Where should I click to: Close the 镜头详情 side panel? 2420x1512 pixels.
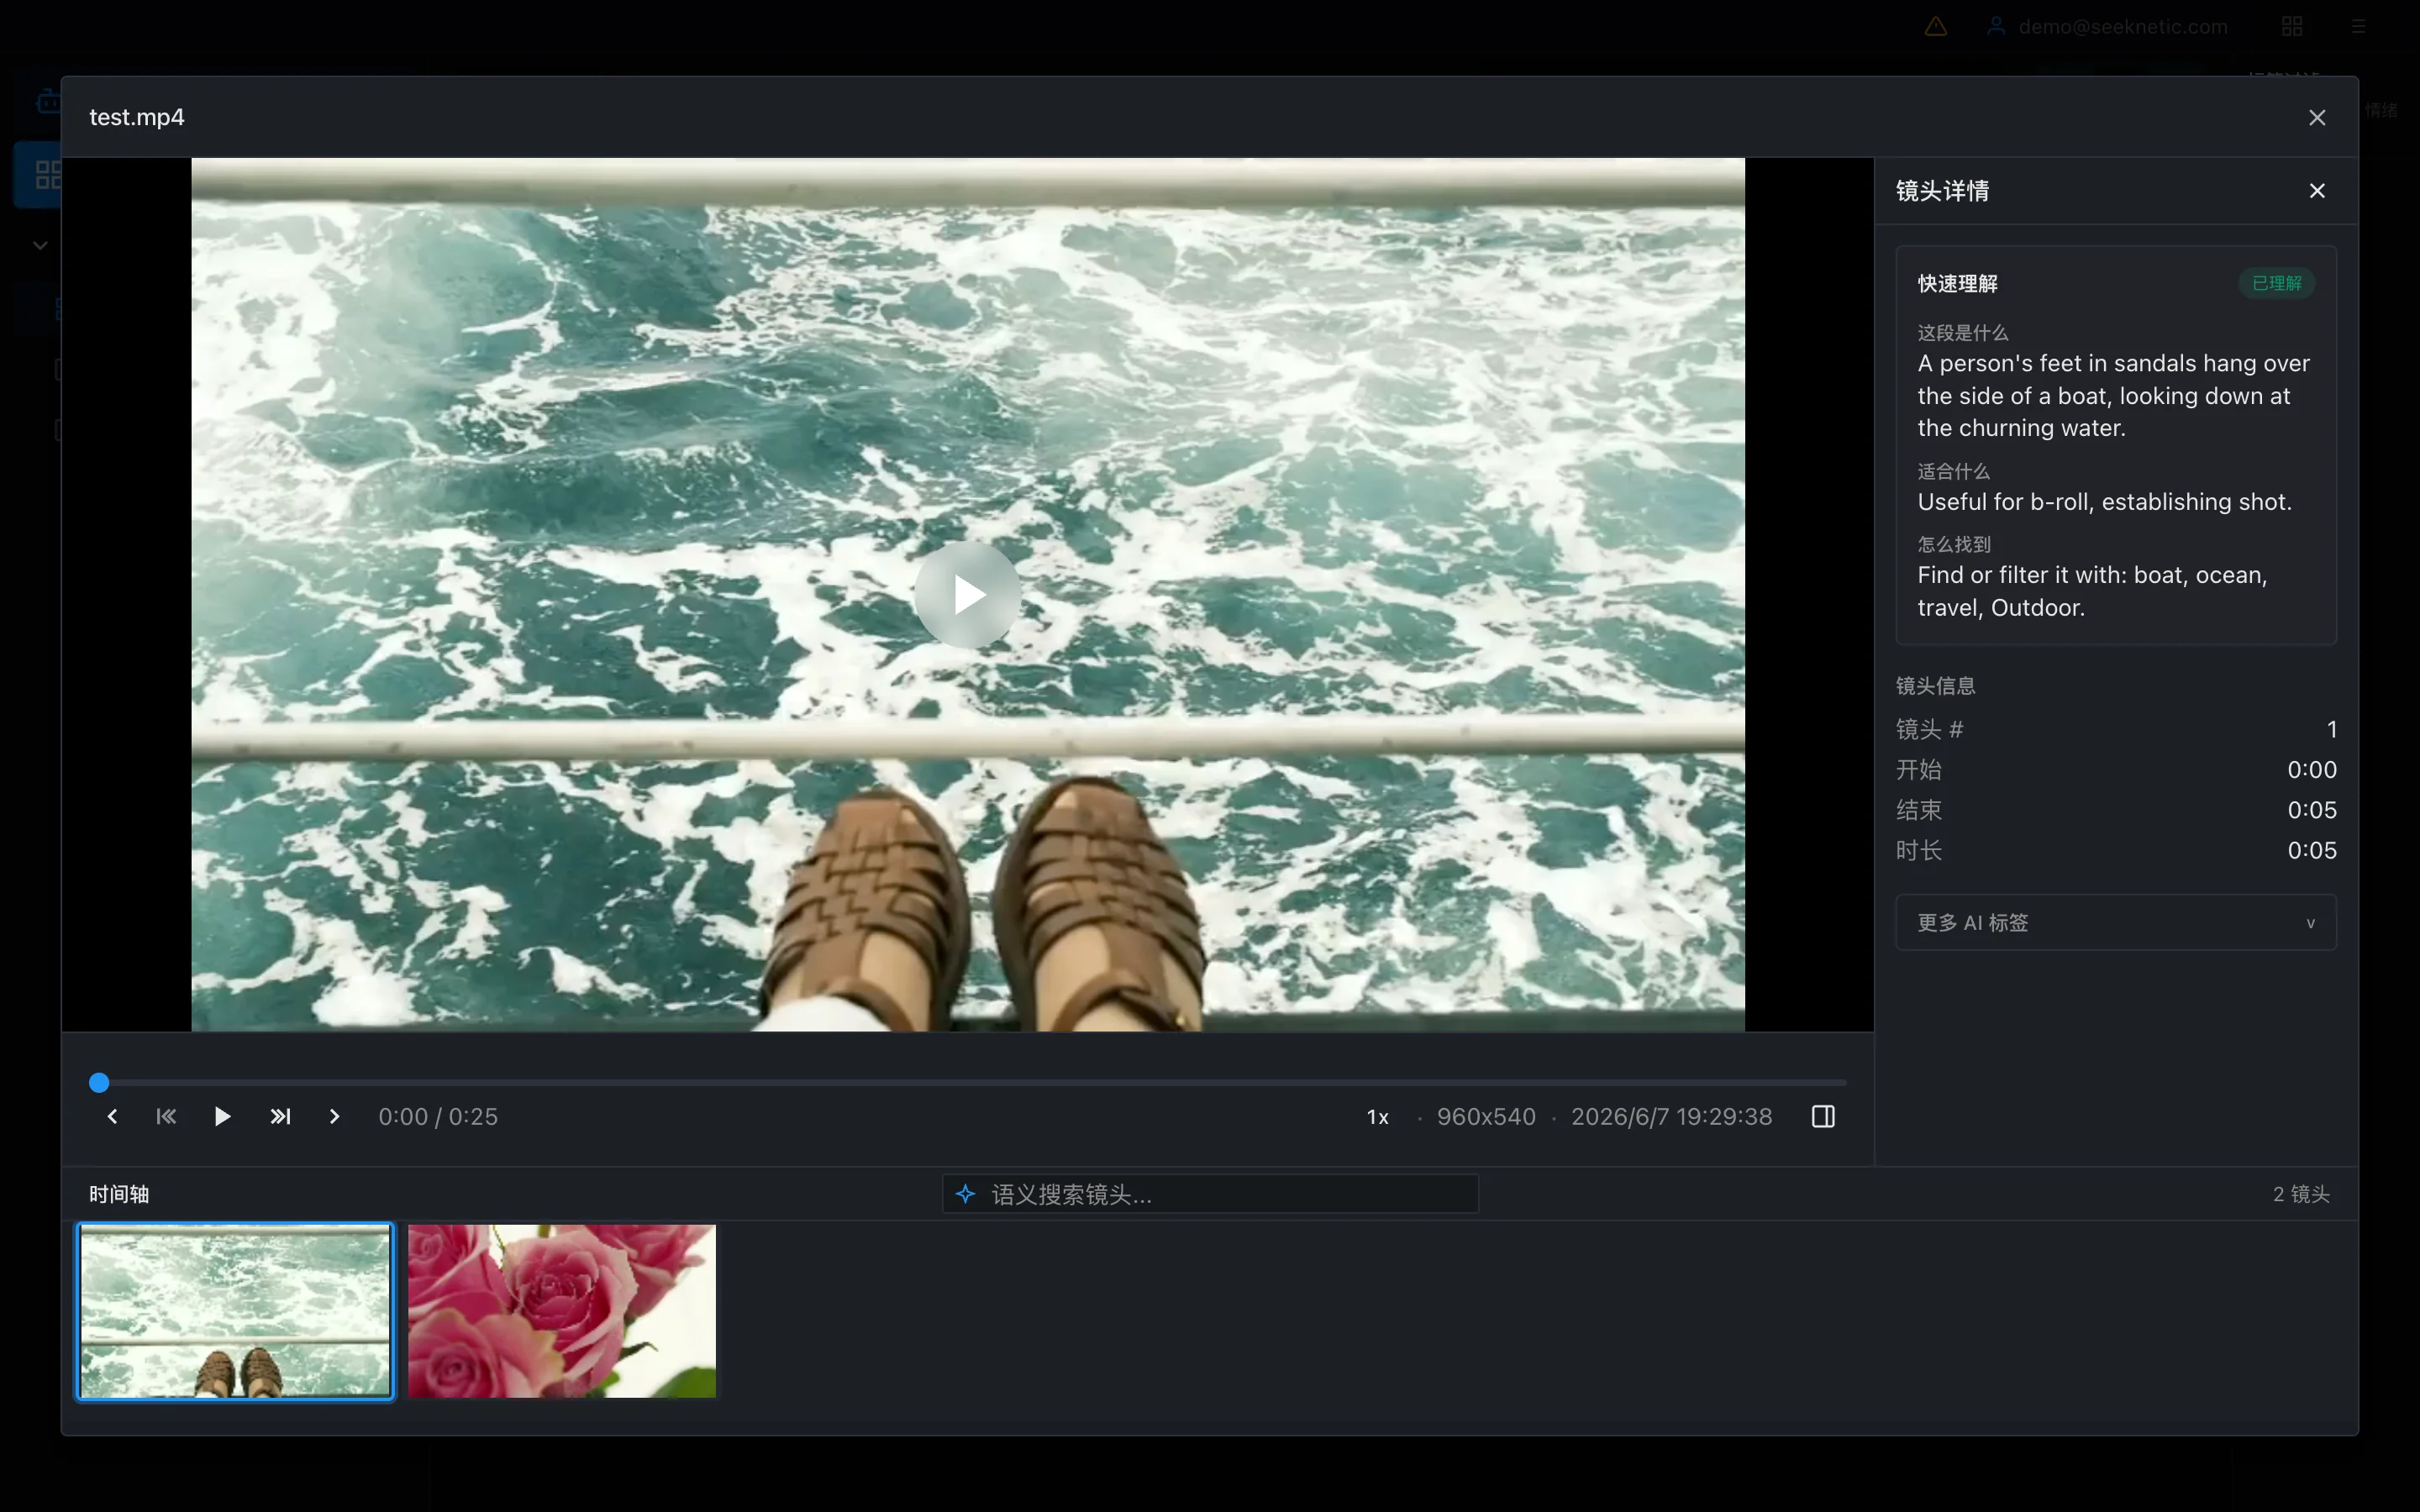pos(2316,191)
